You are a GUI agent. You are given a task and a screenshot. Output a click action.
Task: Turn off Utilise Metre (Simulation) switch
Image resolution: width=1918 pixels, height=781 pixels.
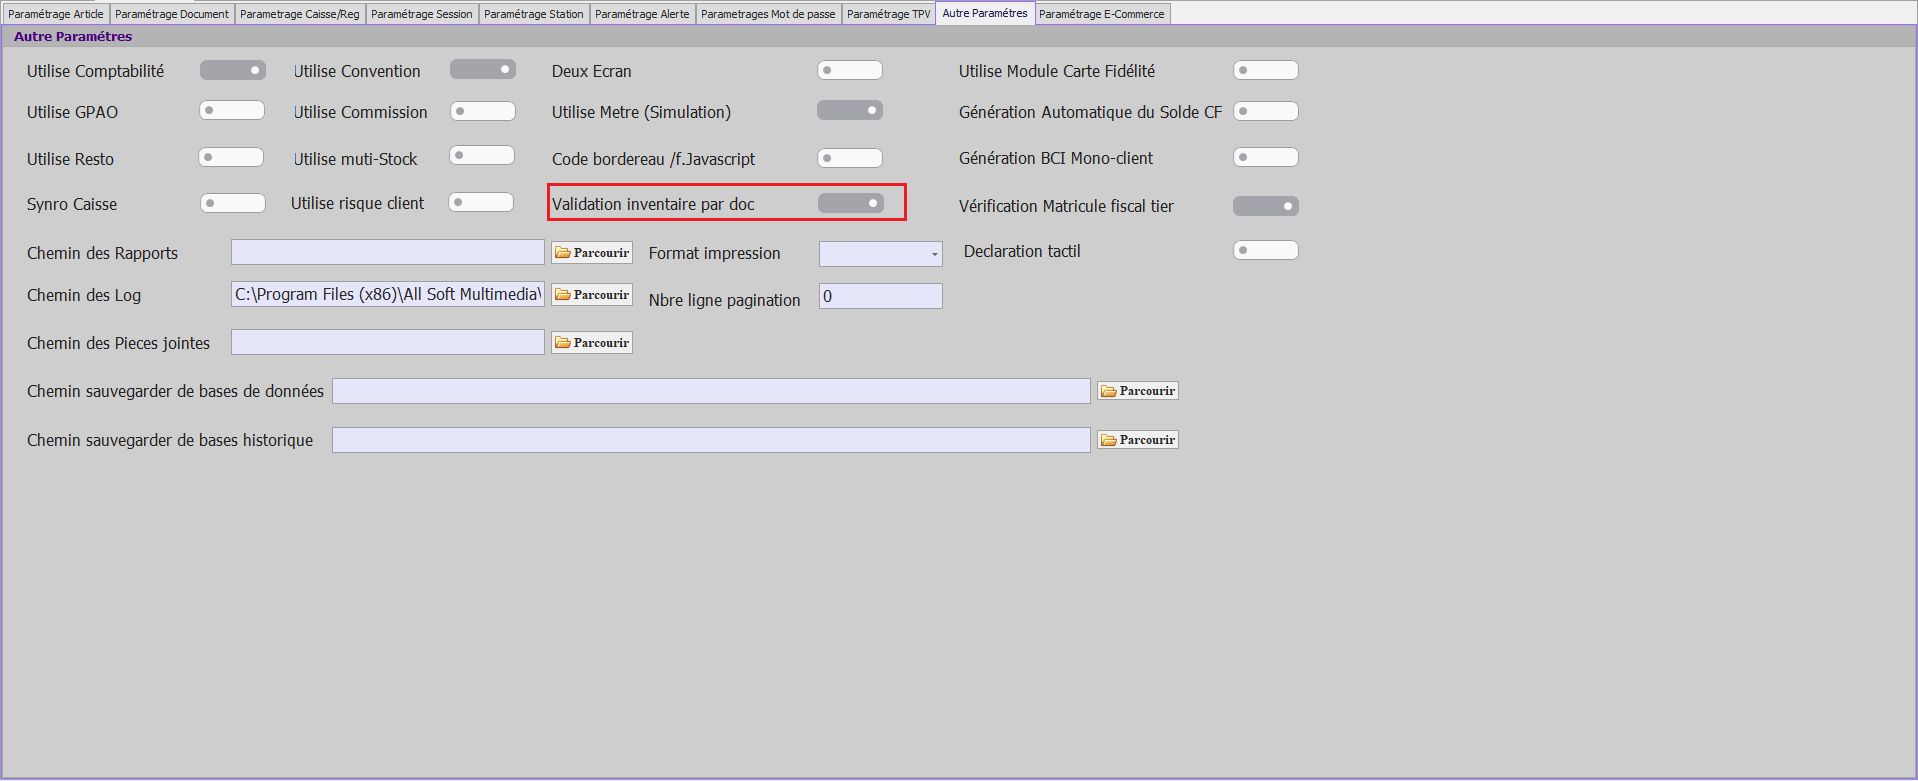850,110
